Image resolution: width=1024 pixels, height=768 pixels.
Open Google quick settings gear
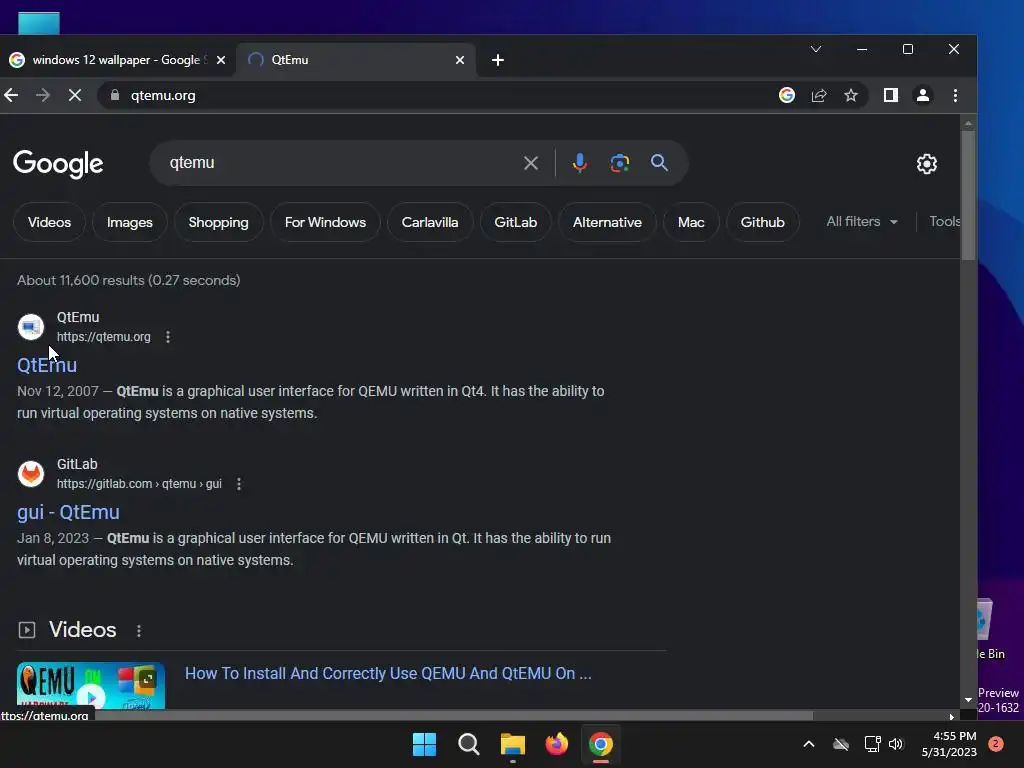tap(927, 163)
